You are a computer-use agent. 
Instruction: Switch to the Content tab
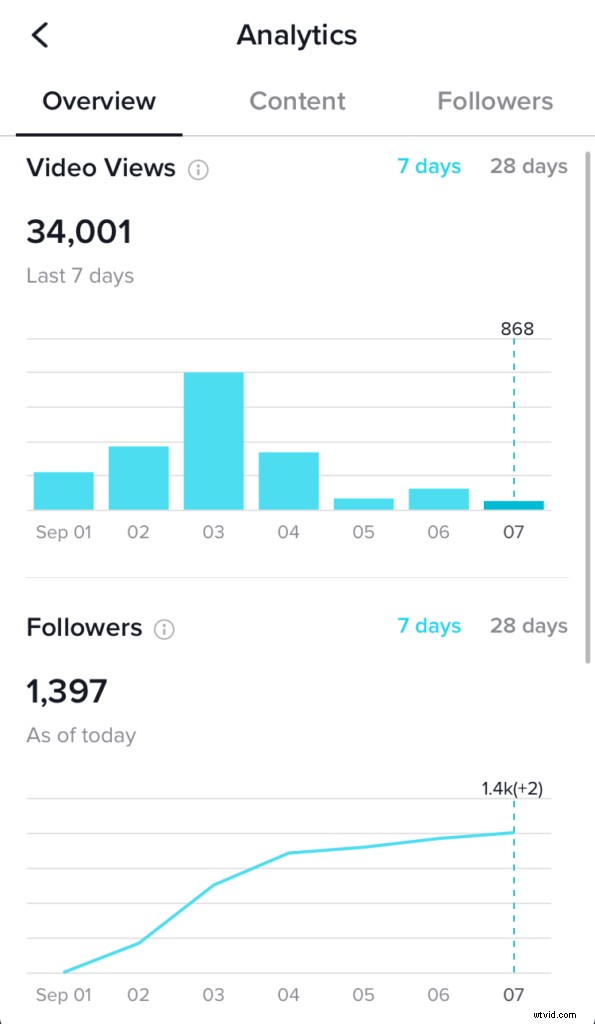pos(297,100)
